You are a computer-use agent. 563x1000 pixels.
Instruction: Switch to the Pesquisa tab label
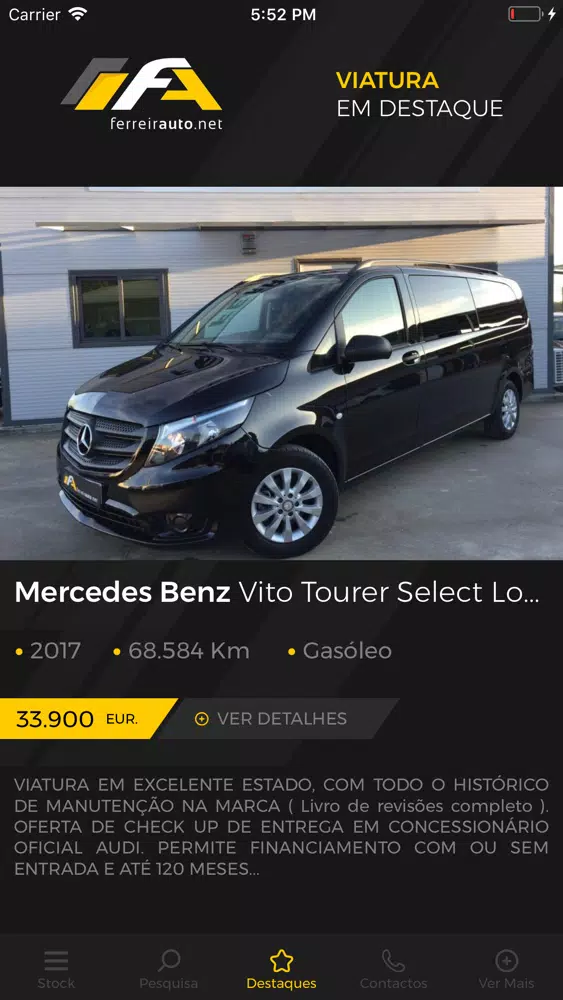tap(169, 983)
